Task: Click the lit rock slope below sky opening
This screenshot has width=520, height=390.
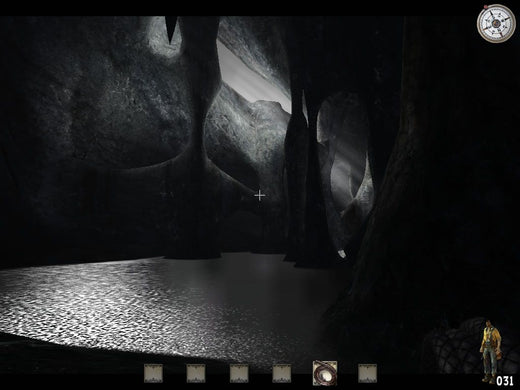Action: click(x=247, y=140)
